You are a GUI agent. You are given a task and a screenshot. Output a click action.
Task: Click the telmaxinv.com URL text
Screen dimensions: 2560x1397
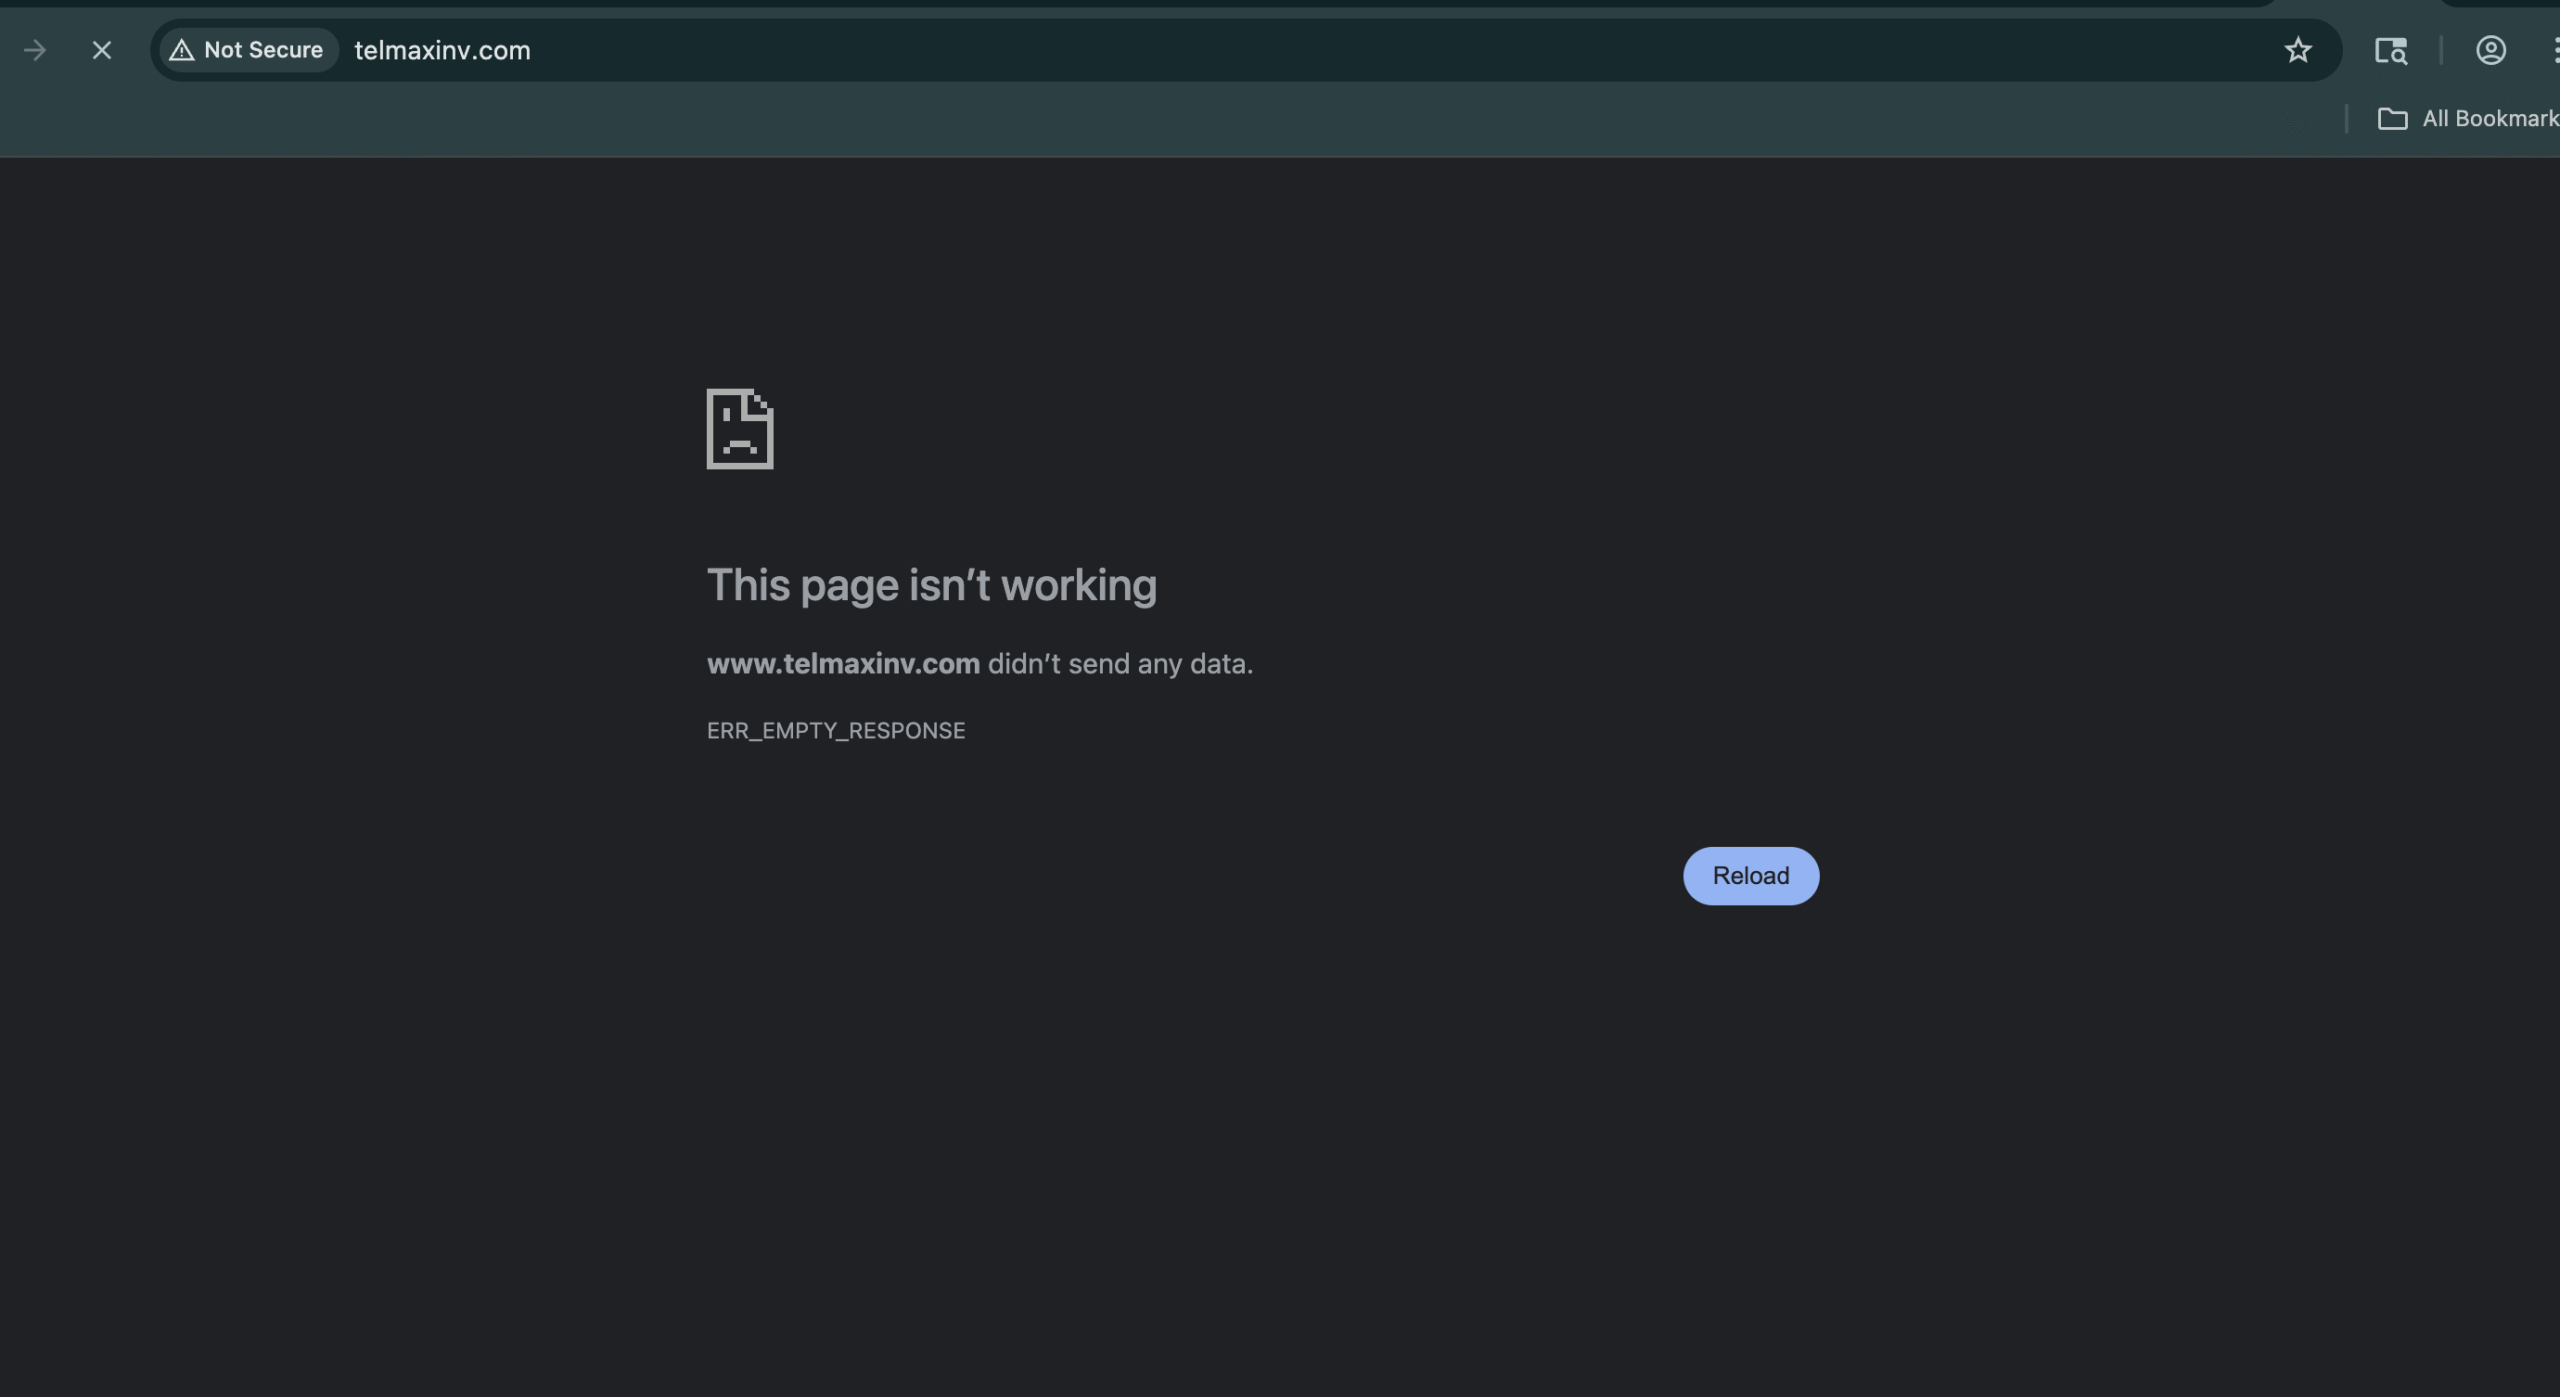point(442,50)
